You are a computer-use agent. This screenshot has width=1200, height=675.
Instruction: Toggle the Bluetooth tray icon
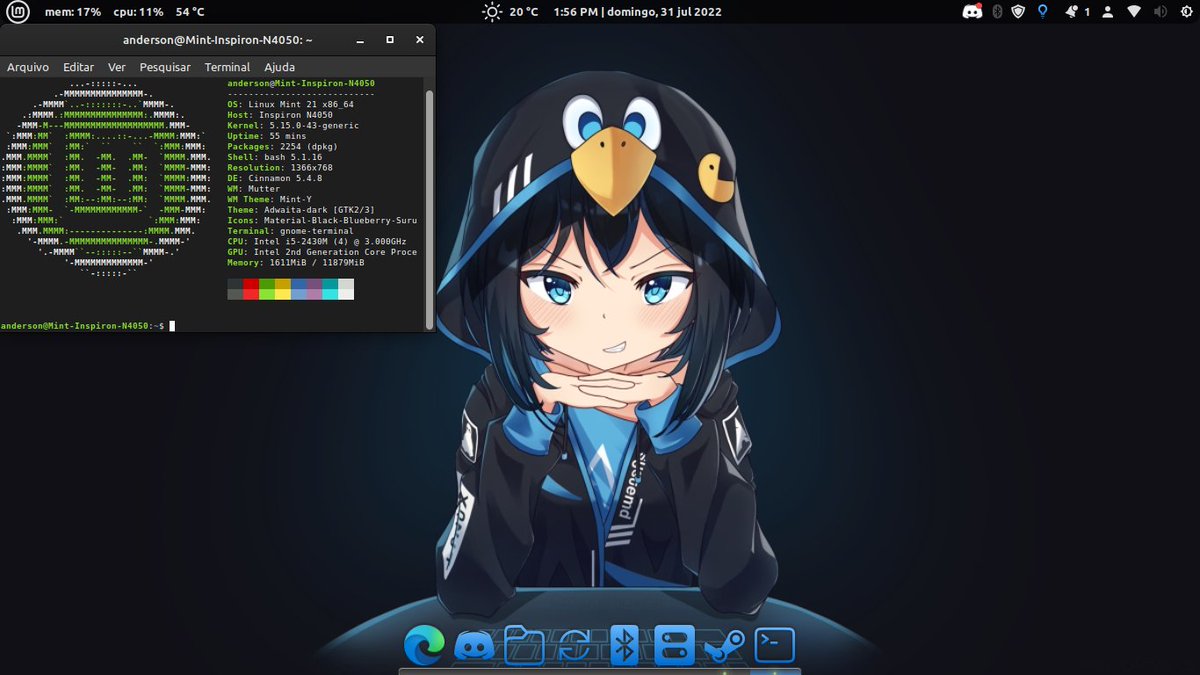(x=997, y=12)
